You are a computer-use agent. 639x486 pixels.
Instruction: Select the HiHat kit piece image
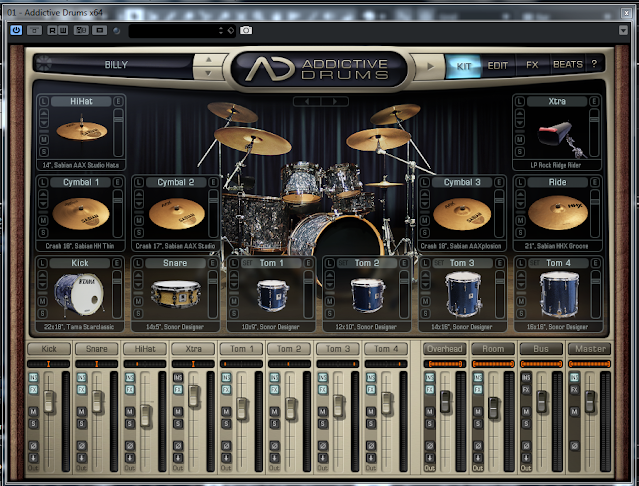(82, 131)
